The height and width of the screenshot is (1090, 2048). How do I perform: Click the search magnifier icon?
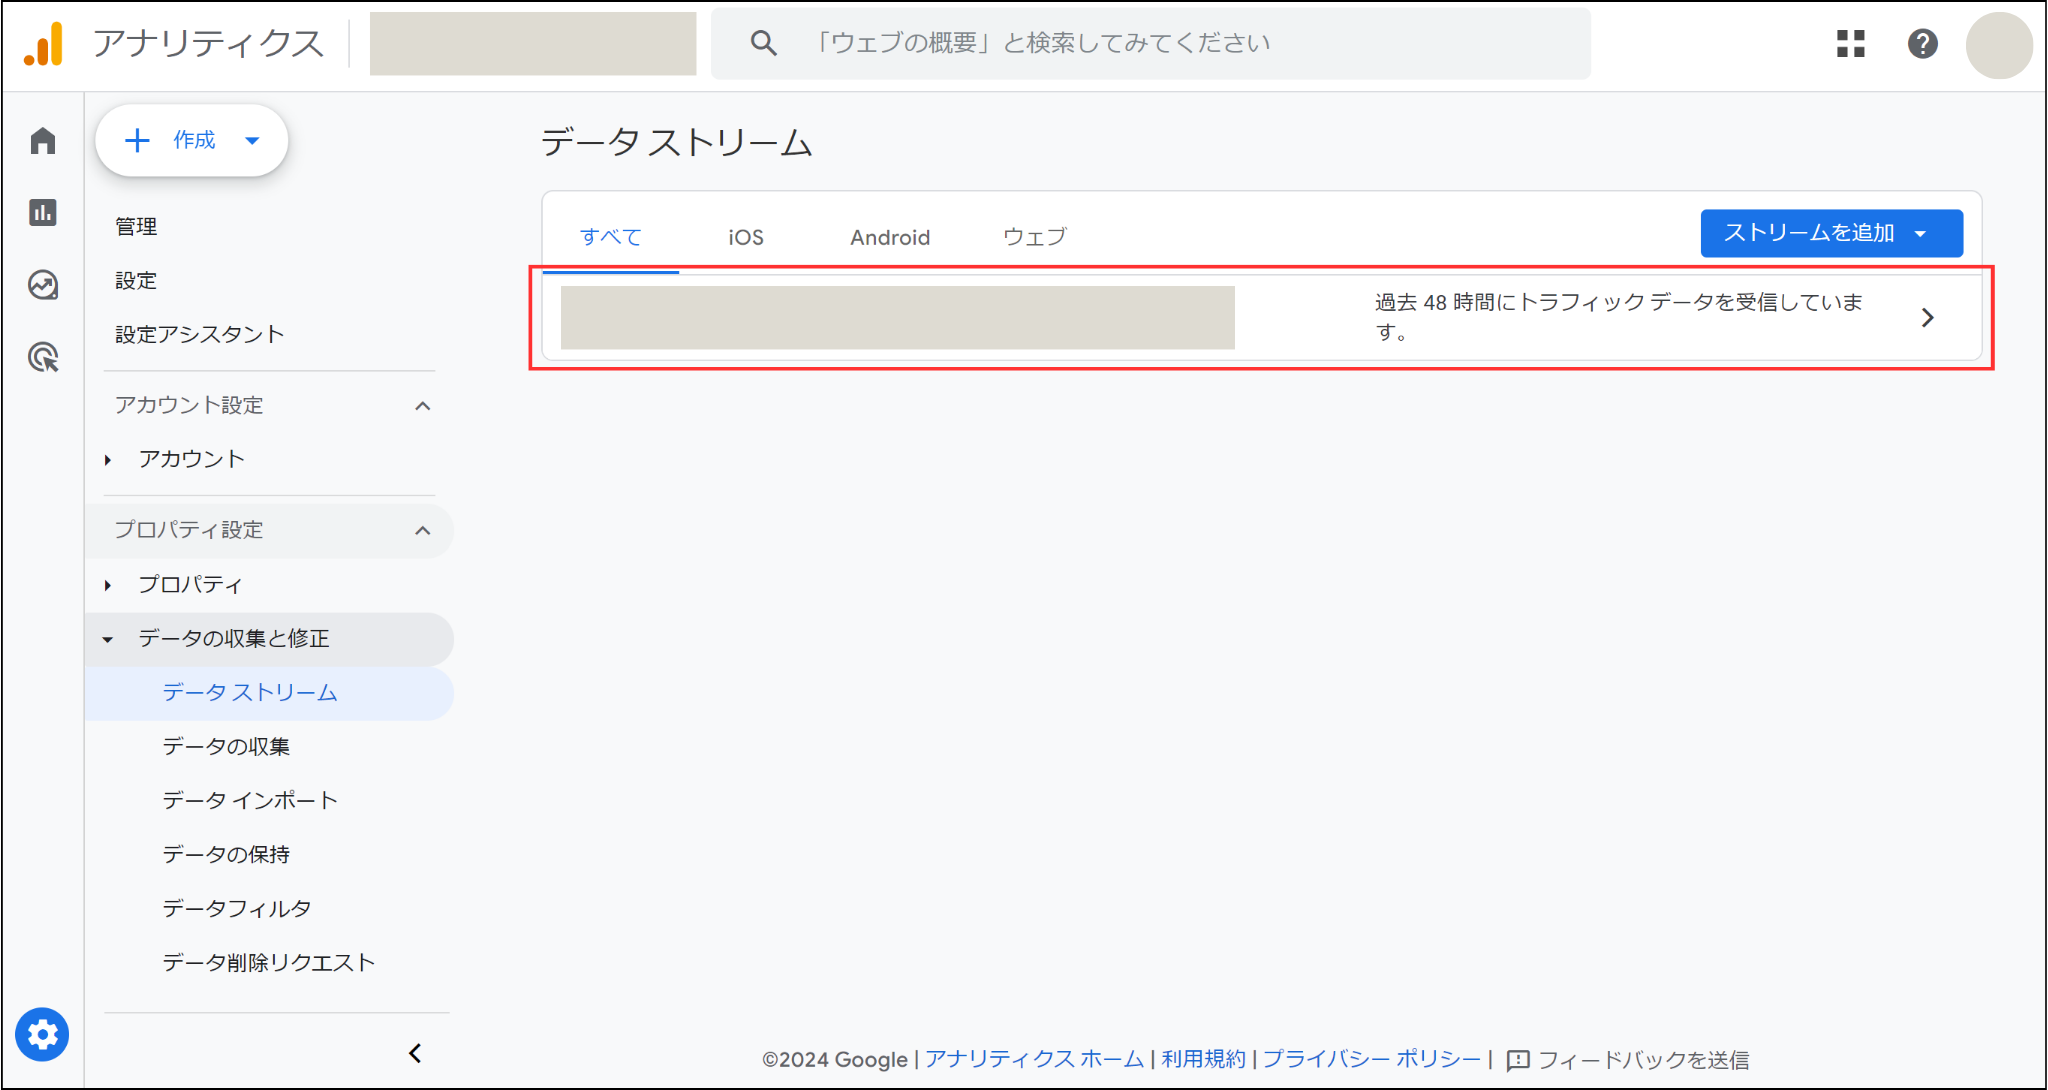[763, 43]
